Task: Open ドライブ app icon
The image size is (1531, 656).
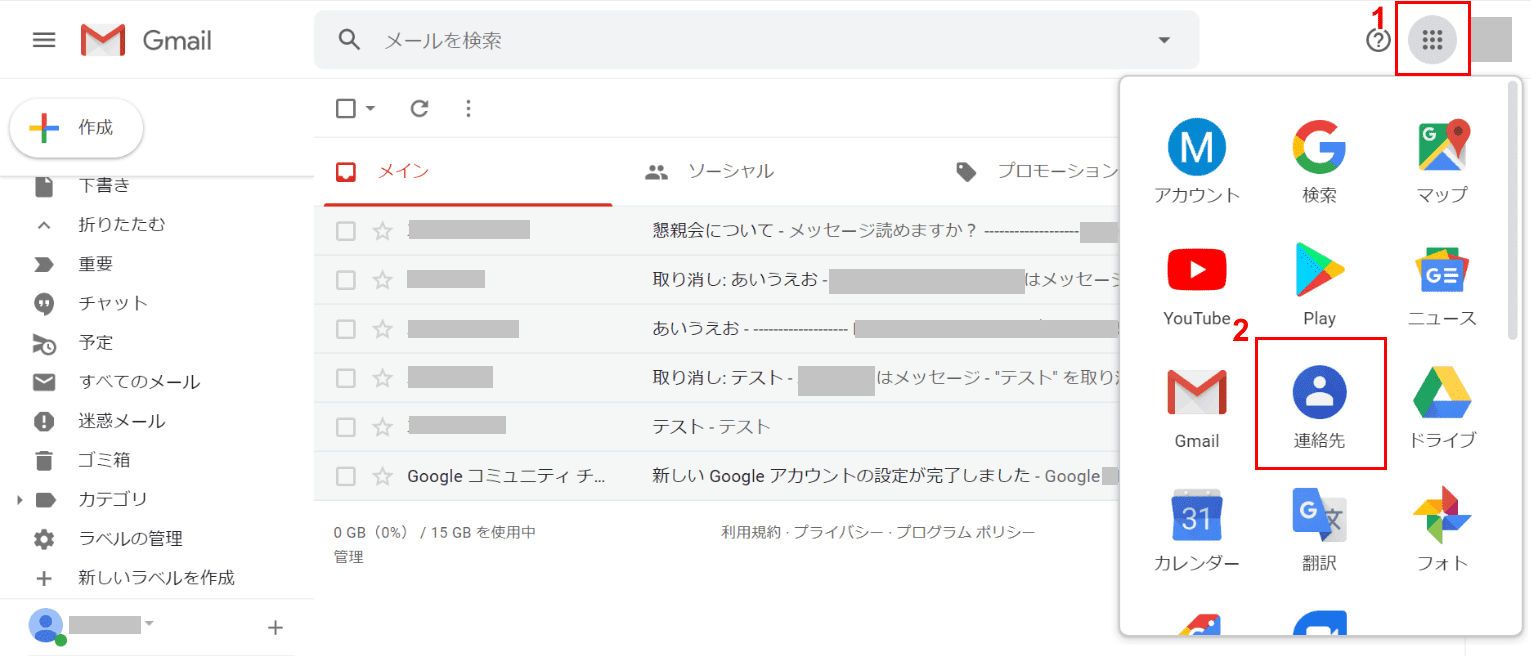Action: (1442, 406)
